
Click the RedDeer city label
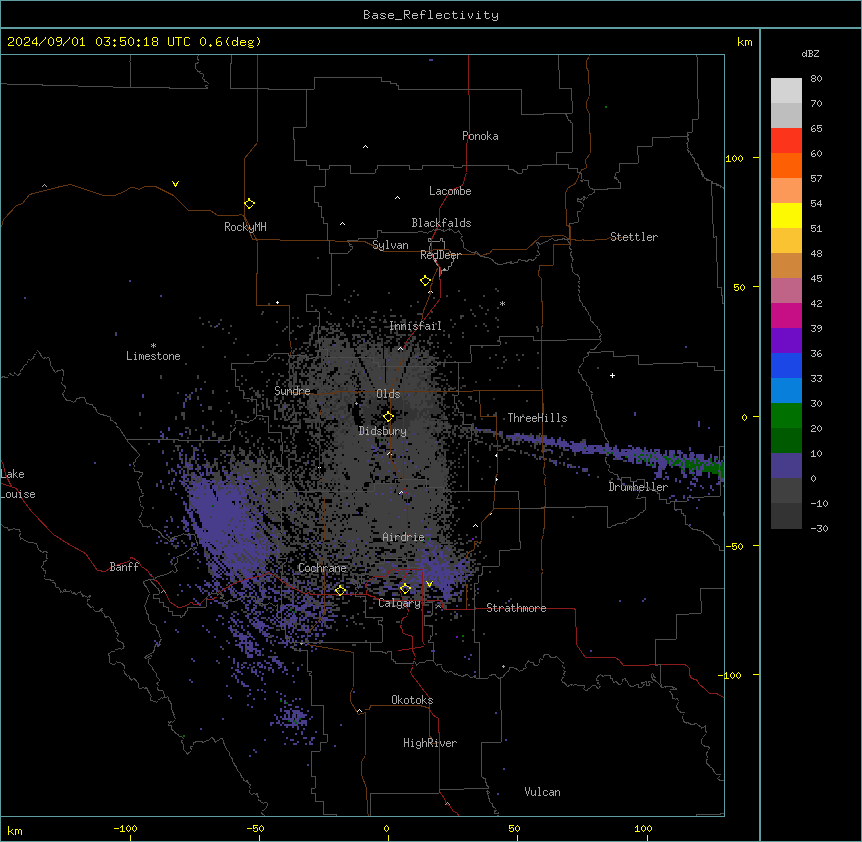pyautogui.click(x=440, y=255)
